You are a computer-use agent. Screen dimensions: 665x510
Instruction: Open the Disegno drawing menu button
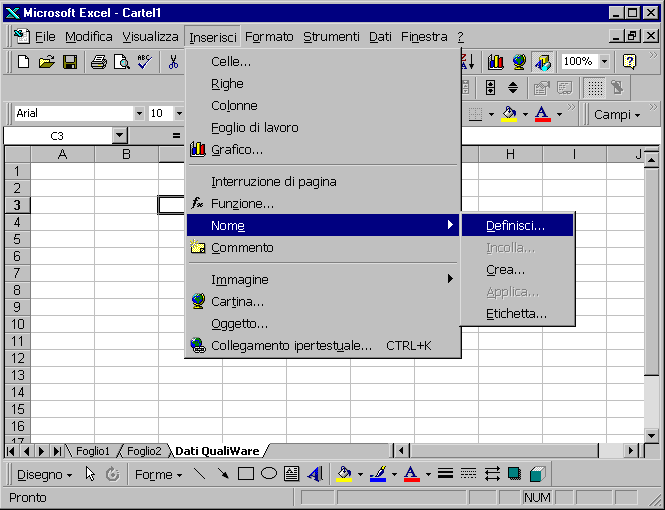(x=44, y=474)
